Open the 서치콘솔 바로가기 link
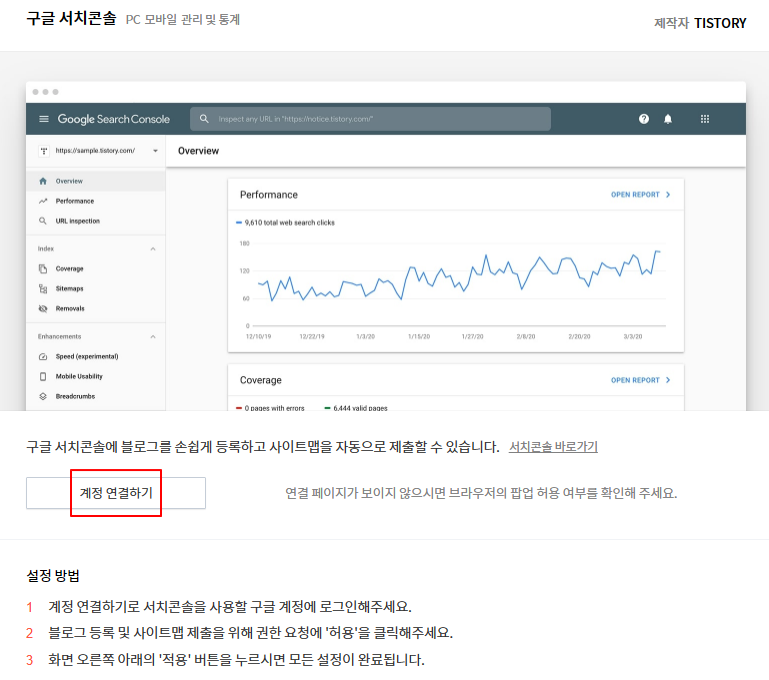This screenshot has height=680, width=769. tap(553, 447)
